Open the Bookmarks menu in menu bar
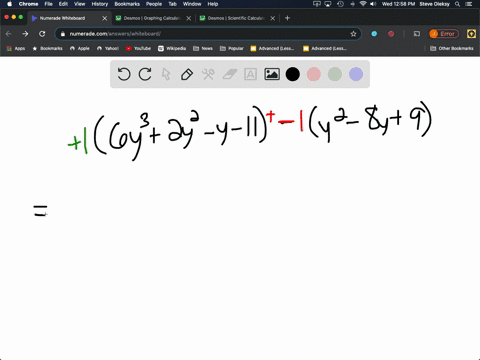480x360 pixels. (x=127, y=4)
